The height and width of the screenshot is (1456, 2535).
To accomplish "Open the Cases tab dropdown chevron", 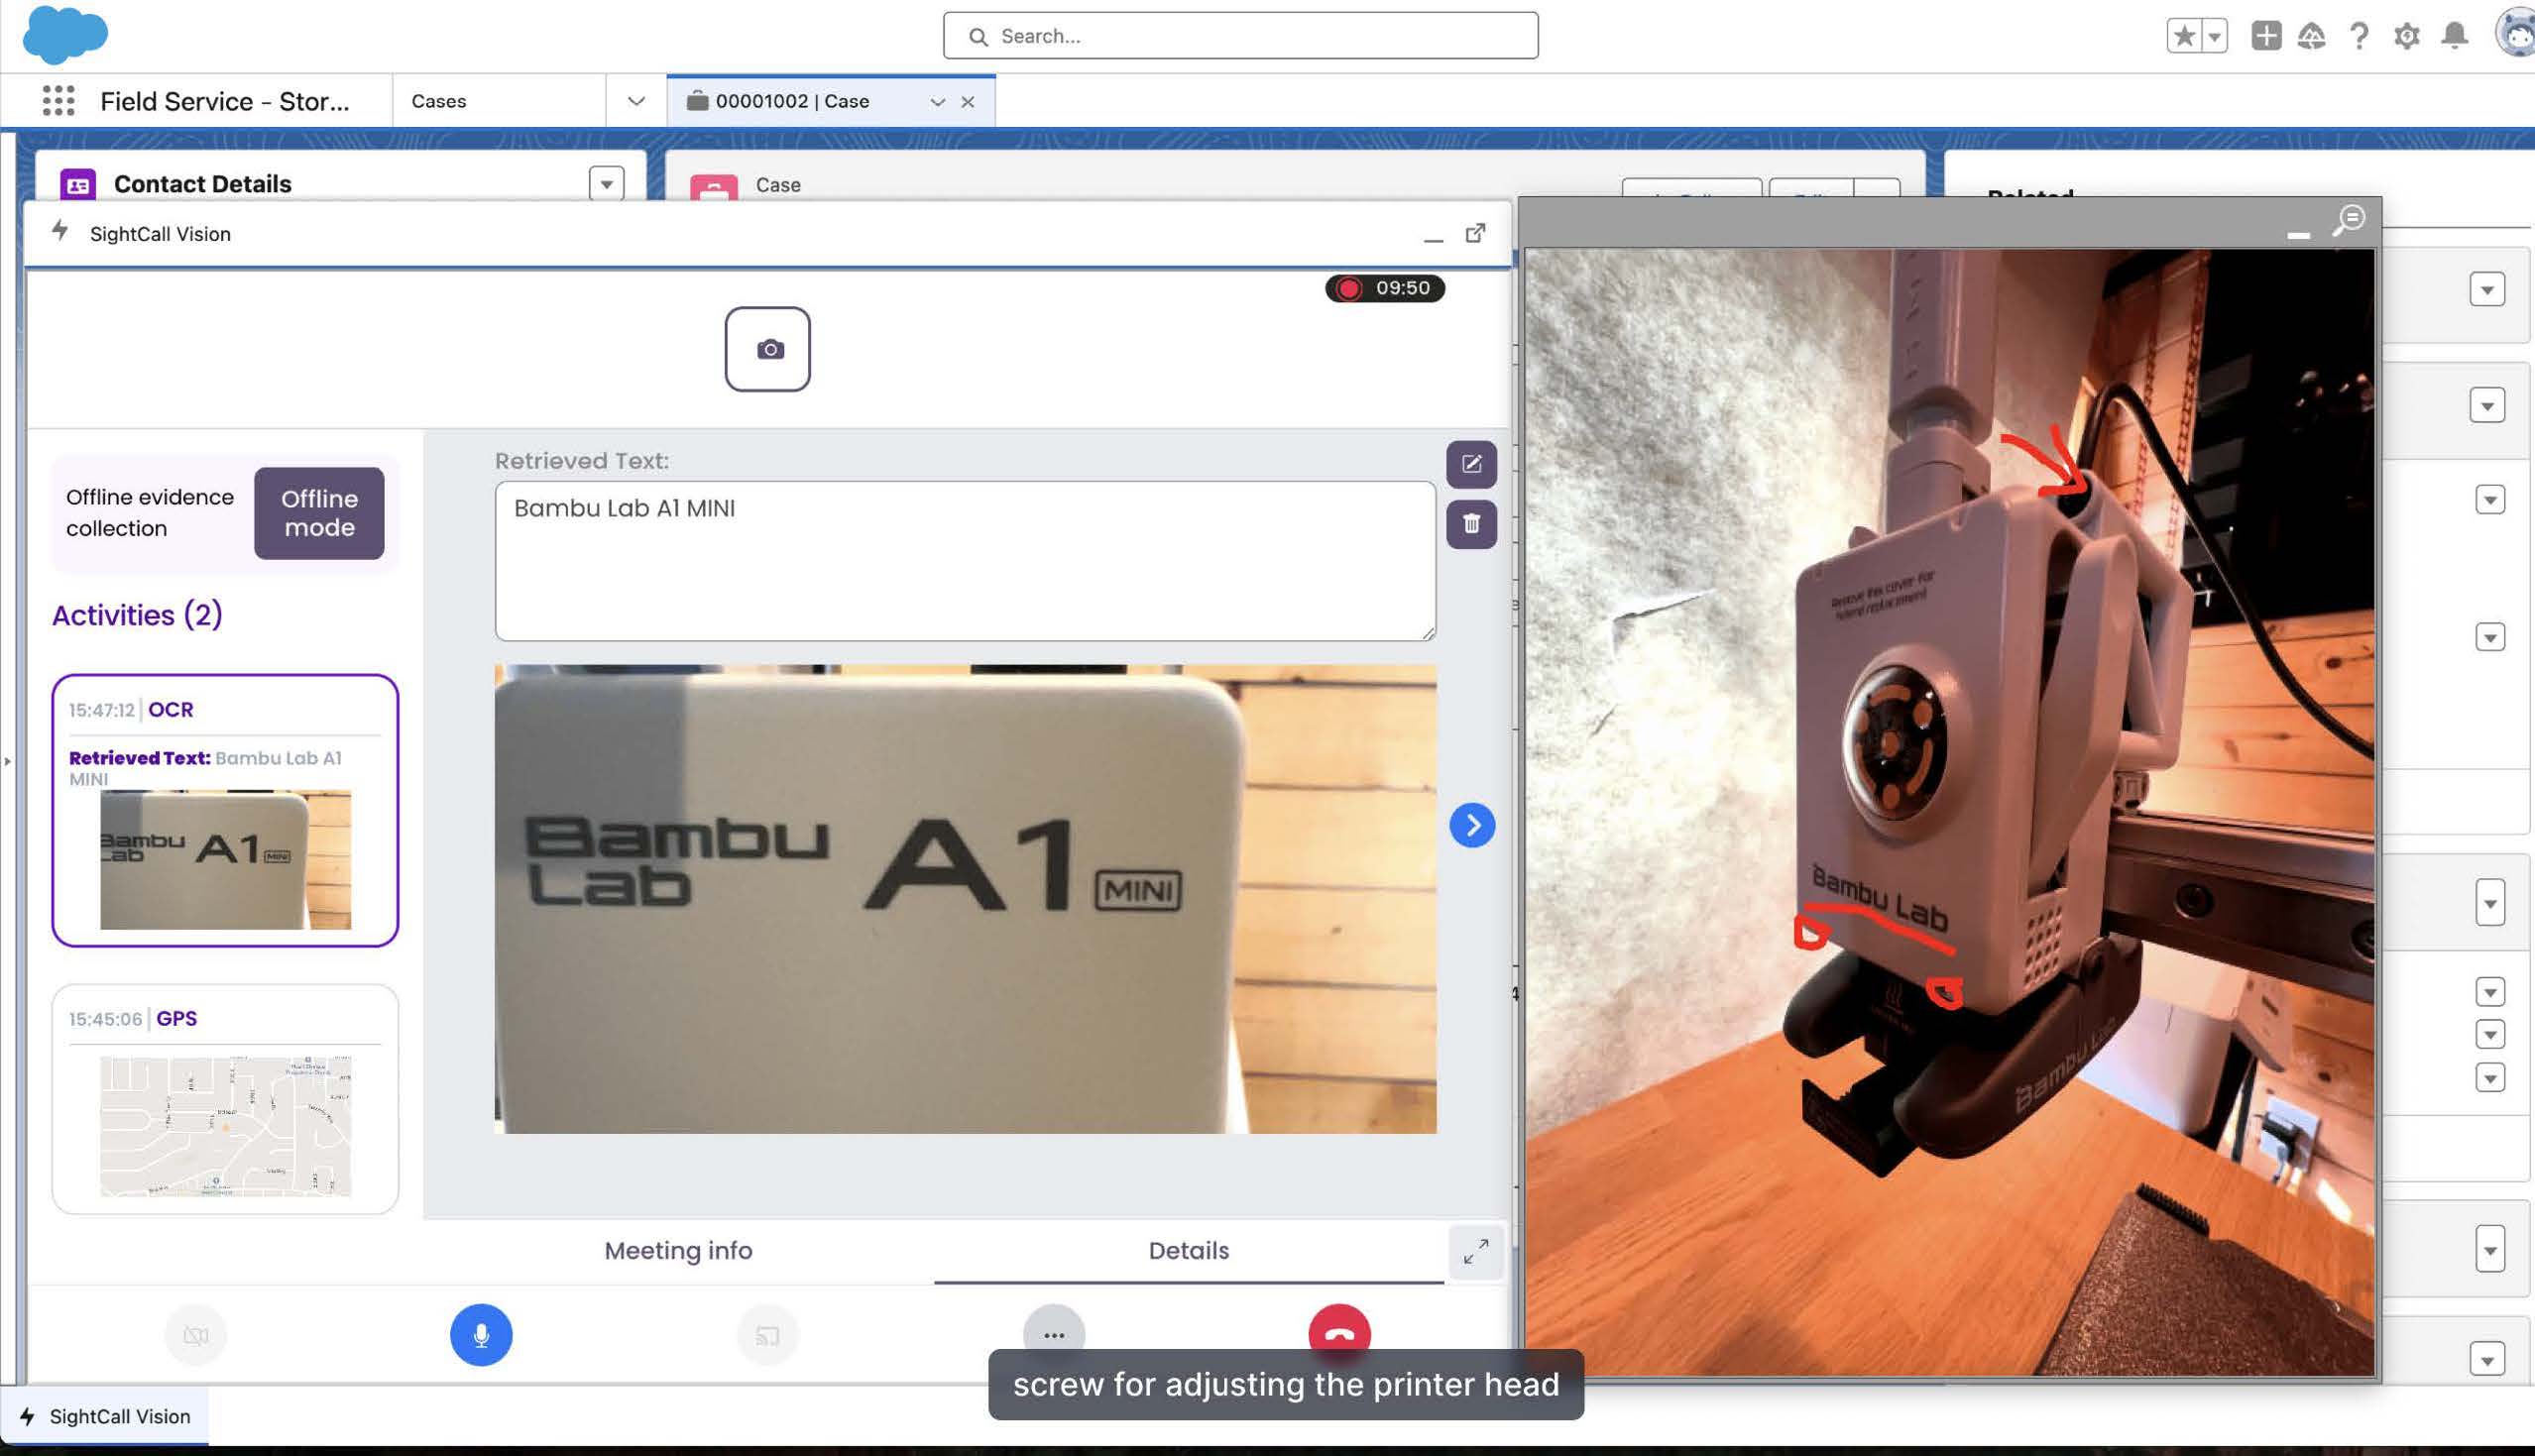I will [x=636, y=101].
